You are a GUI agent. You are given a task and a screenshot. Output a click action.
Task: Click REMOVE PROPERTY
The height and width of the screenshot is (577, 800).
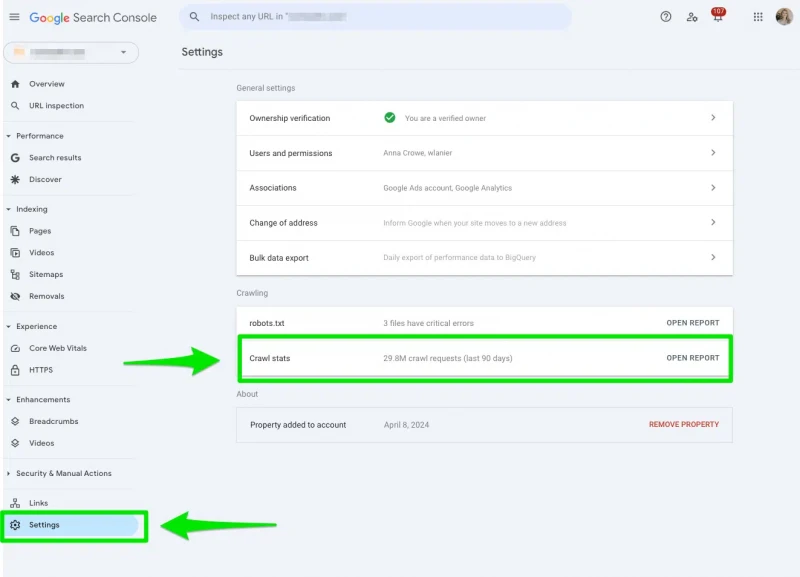(x=684, y=424)
